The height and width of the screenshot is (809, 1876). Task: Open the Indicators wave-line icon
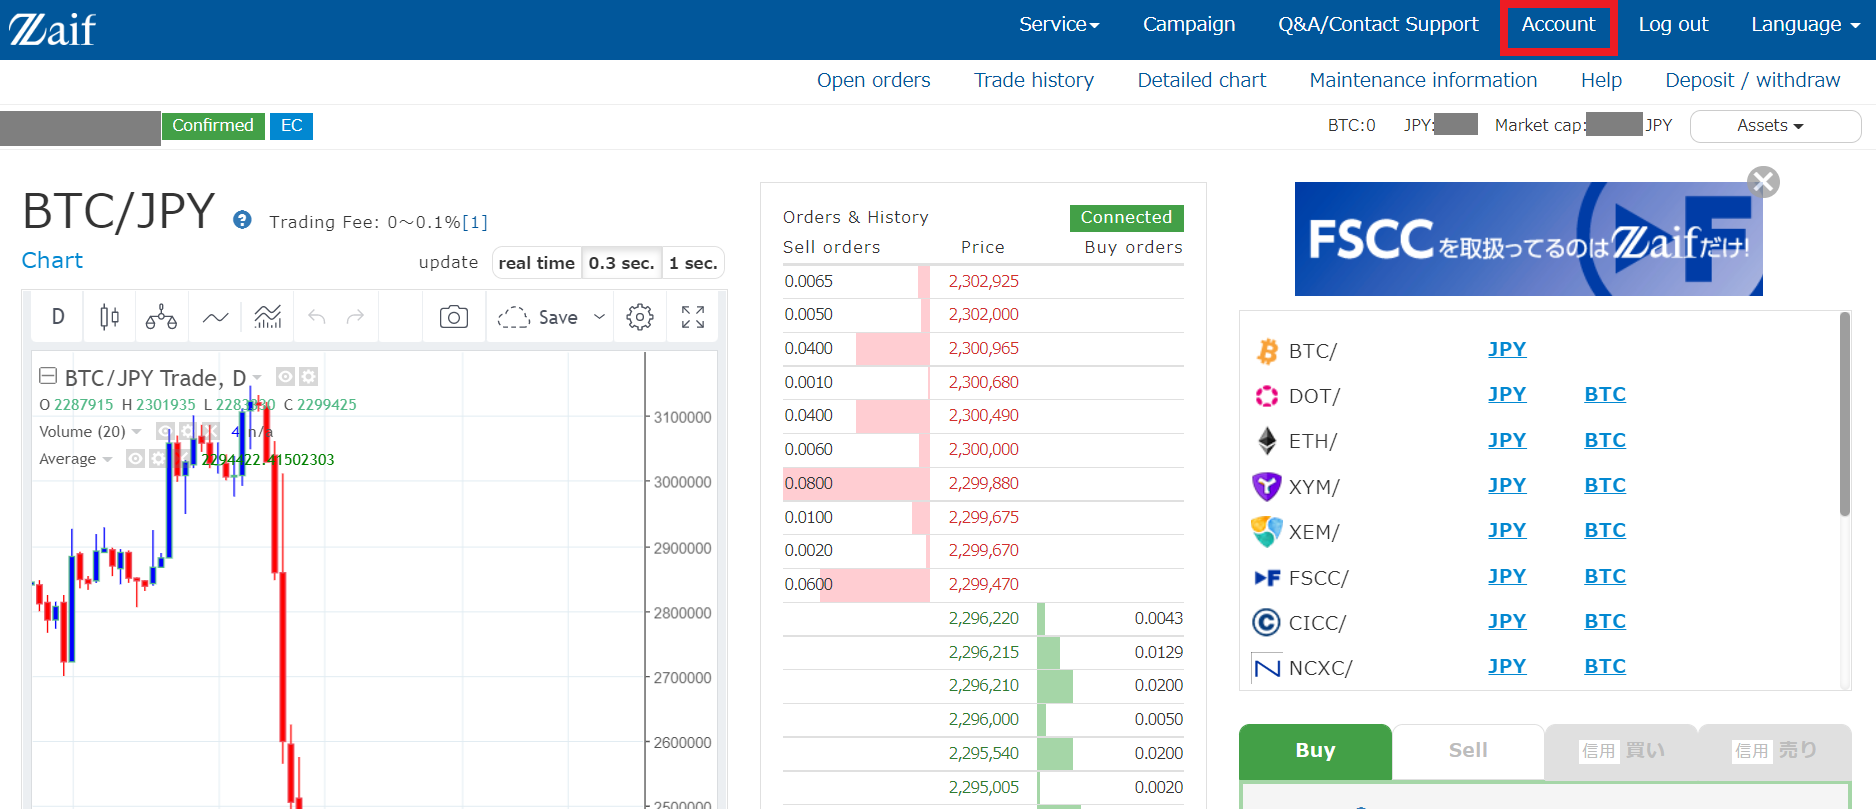[215, 317]
